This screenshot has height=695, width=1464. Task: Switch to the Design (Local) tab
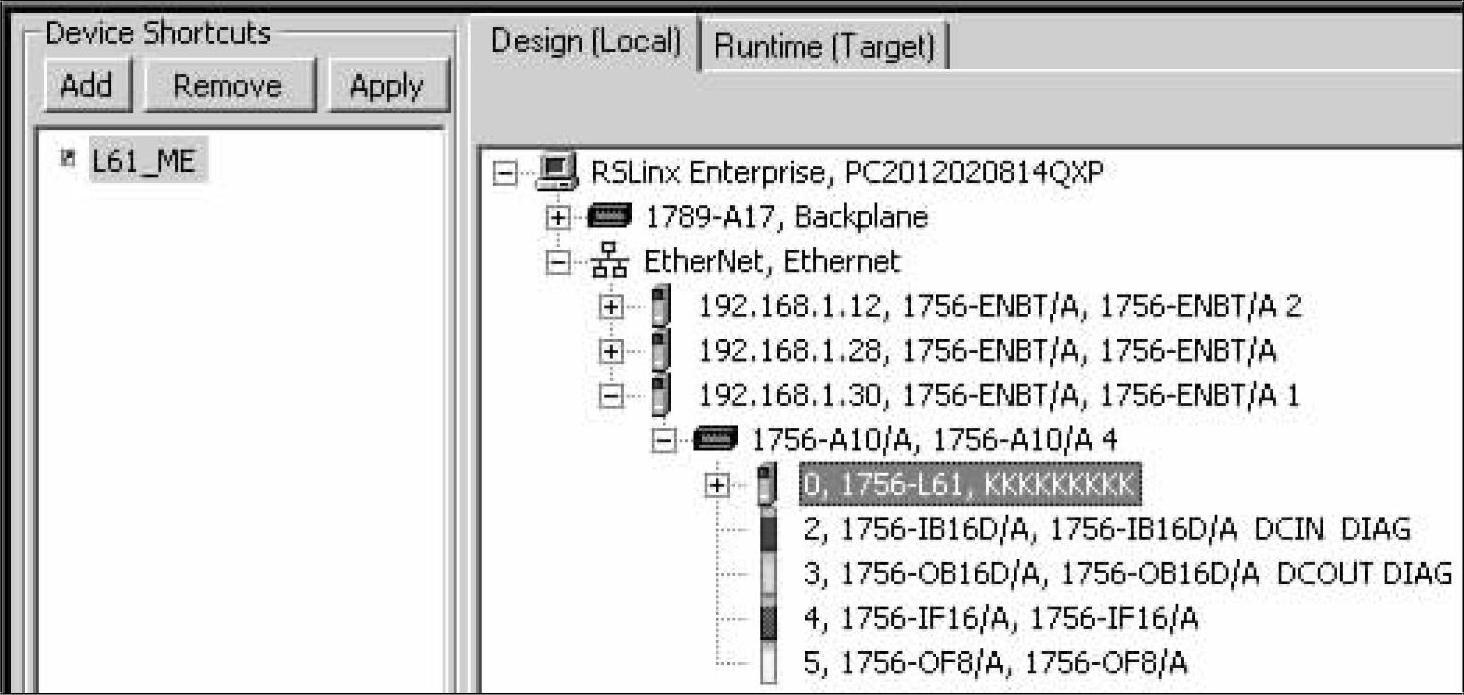[x=587, y=42]
